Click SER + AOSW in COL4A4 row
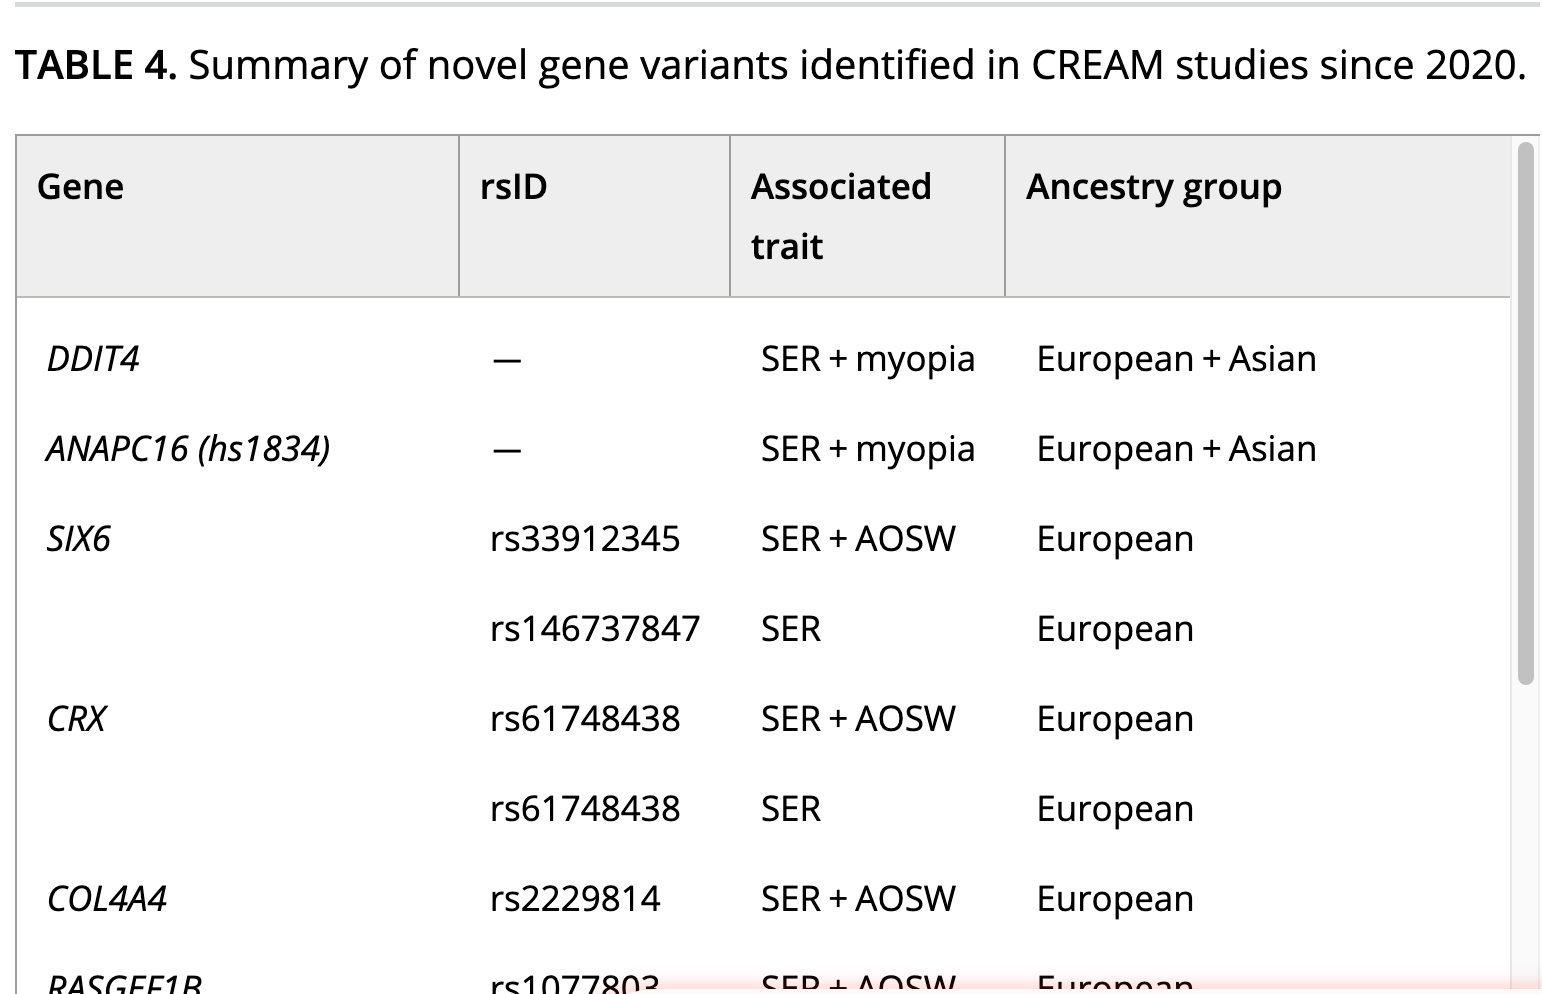The width and height of the screenshot is (1542, 994). coord(858,899)
